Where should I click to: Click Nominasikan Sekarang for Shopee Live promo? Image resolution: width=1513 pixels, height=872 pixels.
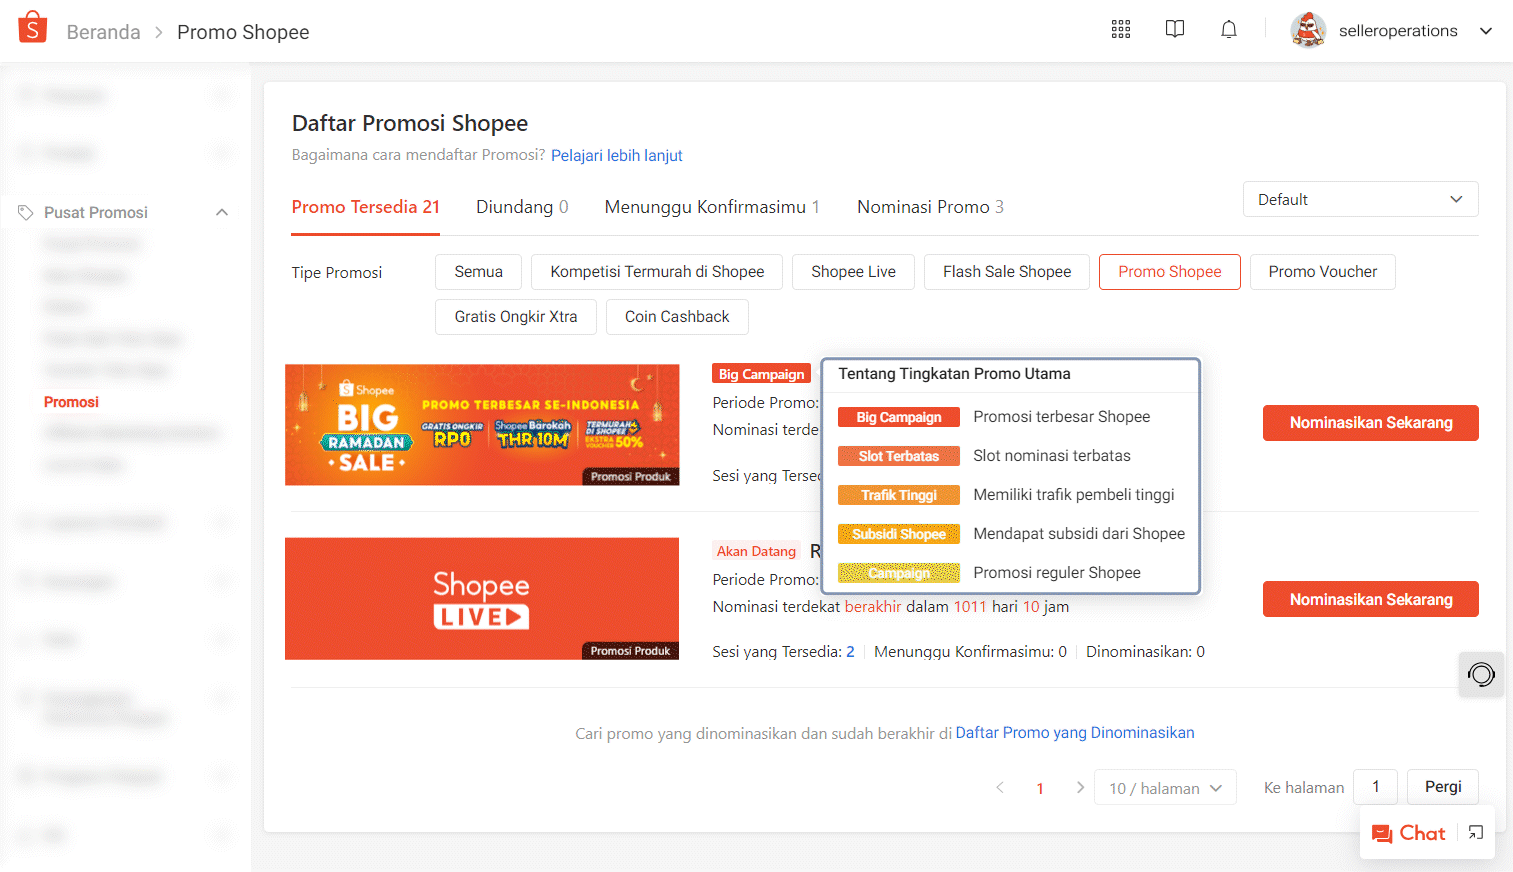[x=1370, y=599]
